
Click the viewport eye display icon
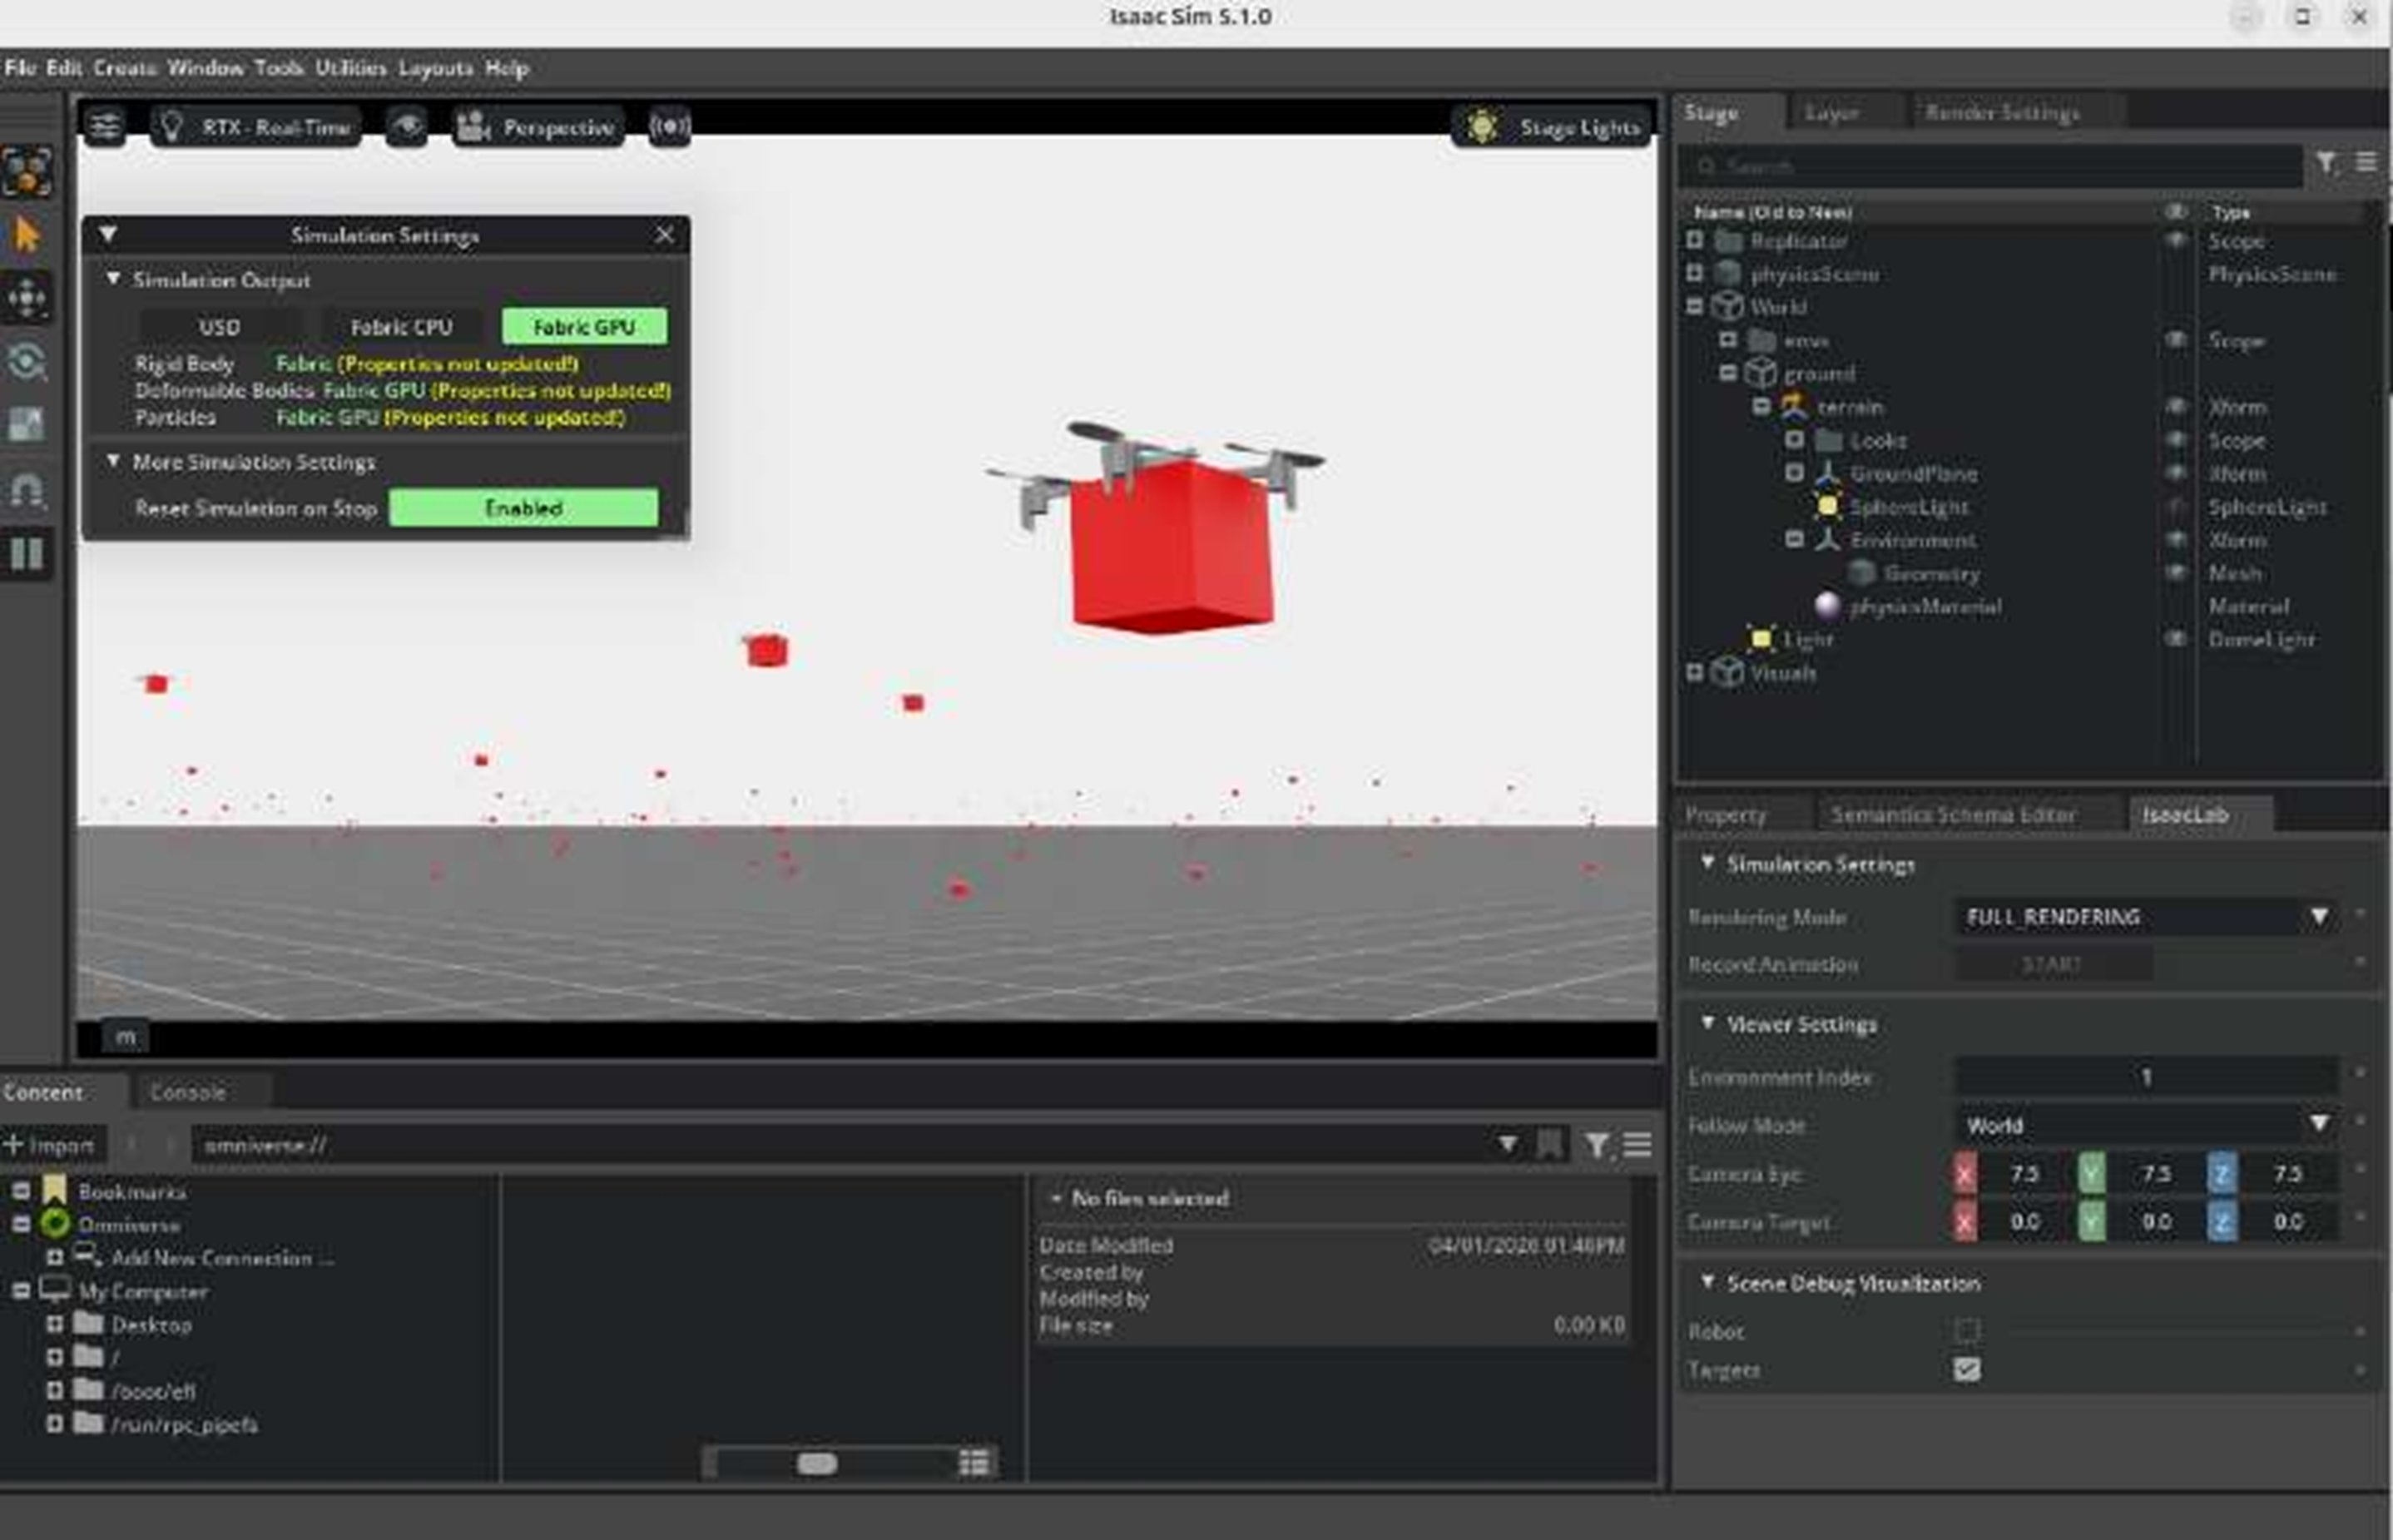tap(406, 127)
